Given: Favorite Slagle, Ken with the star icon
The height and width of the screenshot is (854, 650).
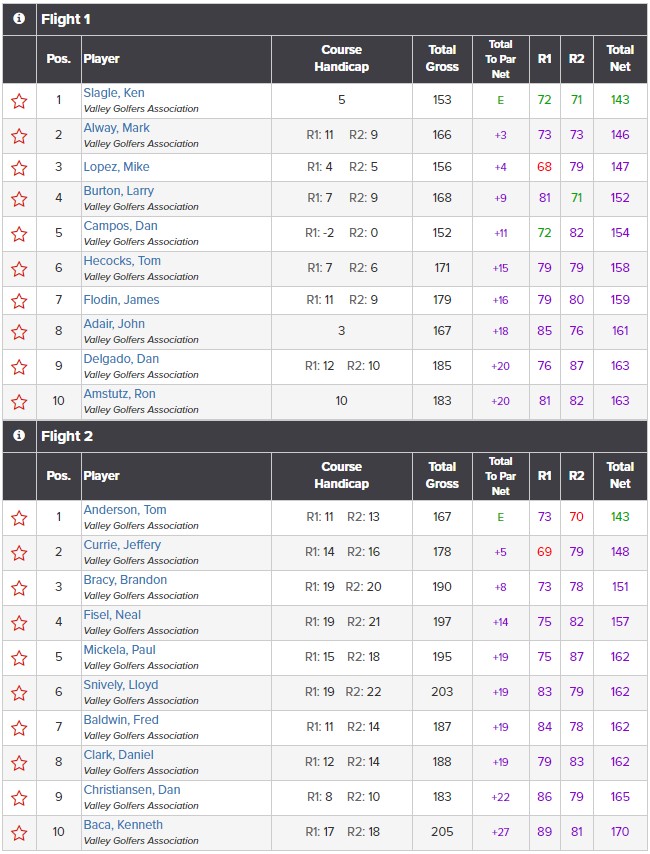Looking at the screenshot, I should 19,101.
